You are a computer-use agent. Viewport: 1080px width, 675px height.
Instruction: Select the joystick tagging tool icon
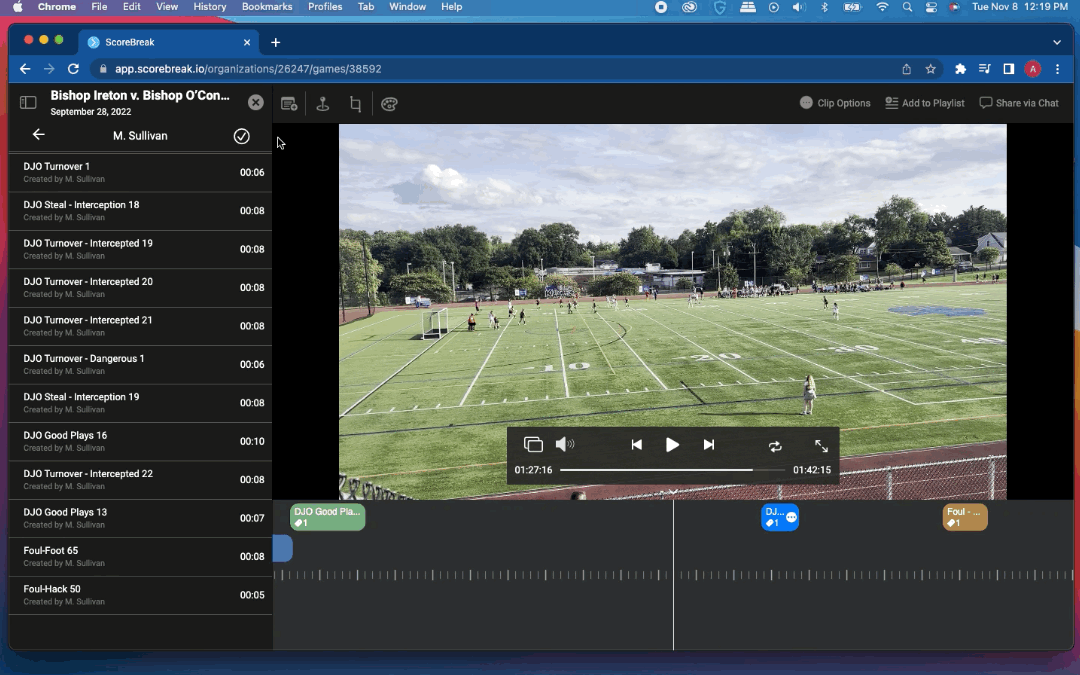point(322,104)
